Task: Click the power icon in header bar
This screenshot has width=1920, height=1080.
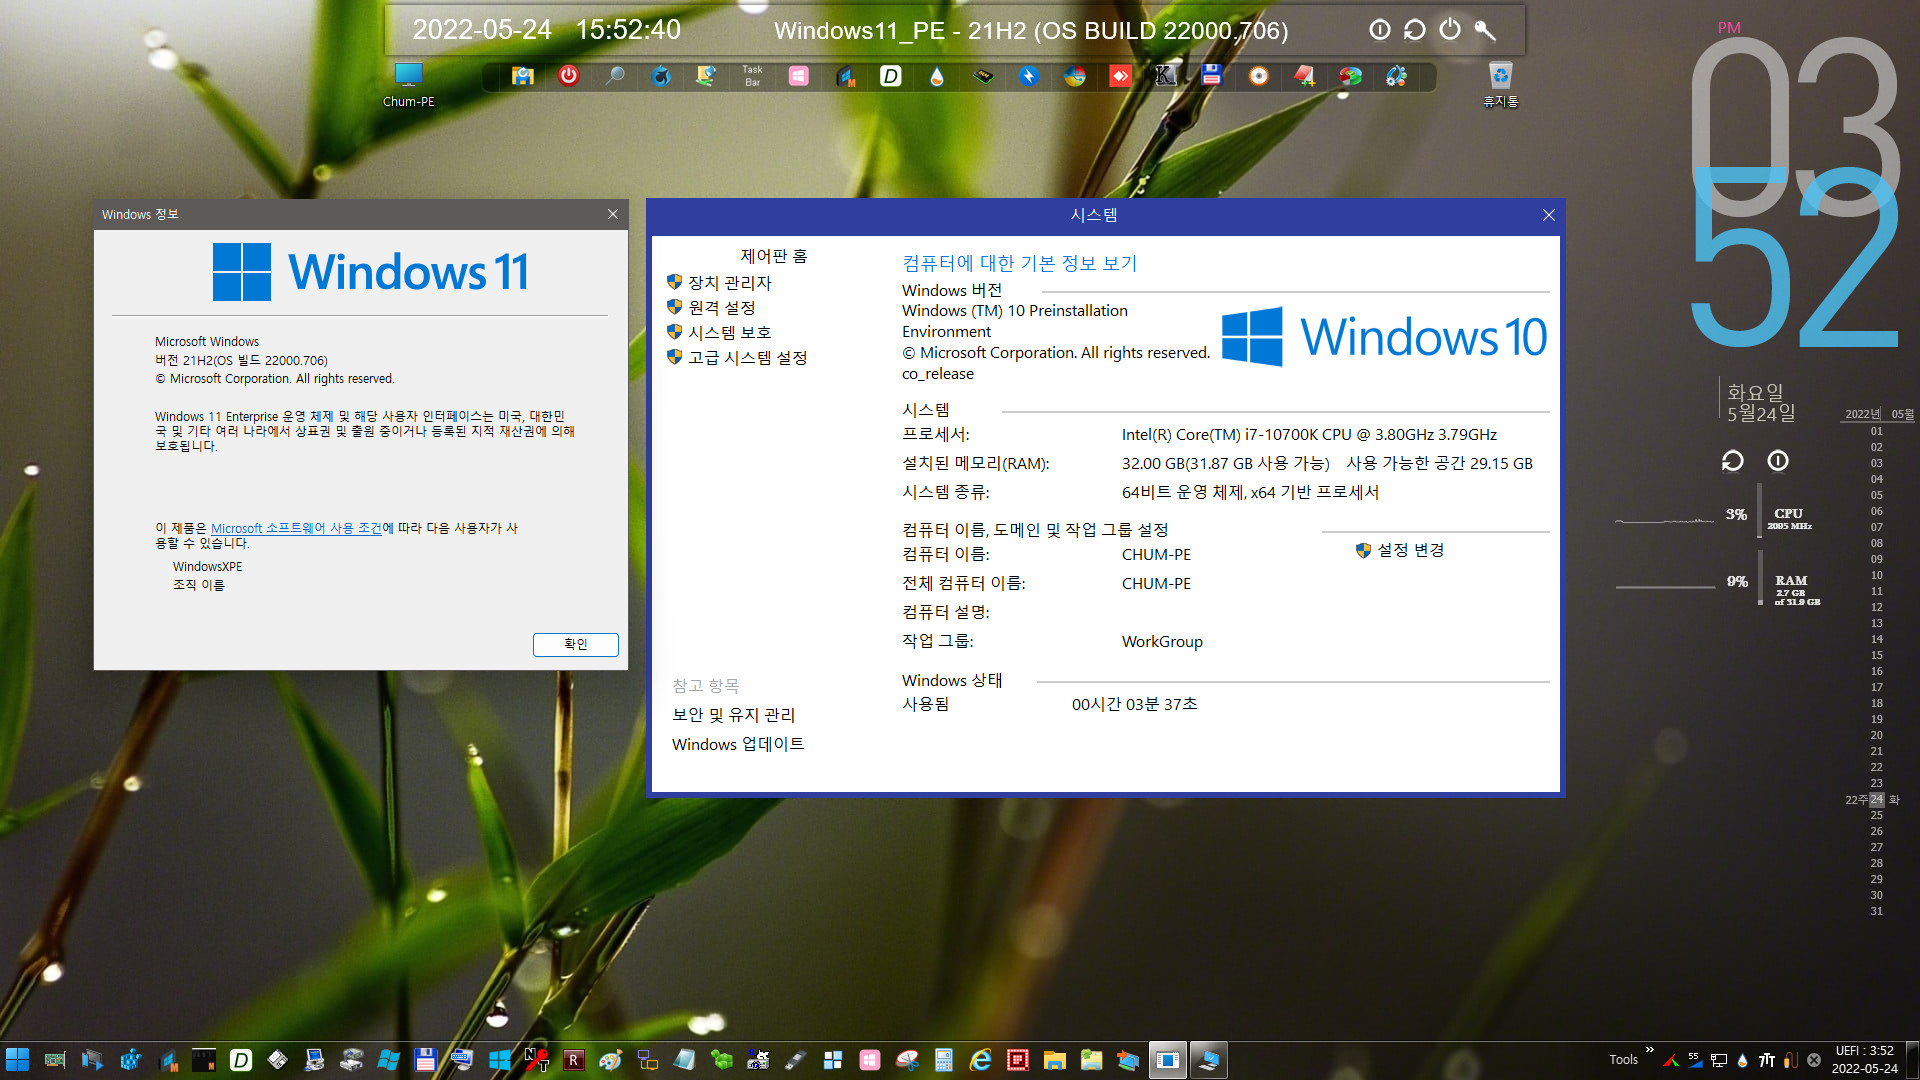Action: (x=1450, y=30)
